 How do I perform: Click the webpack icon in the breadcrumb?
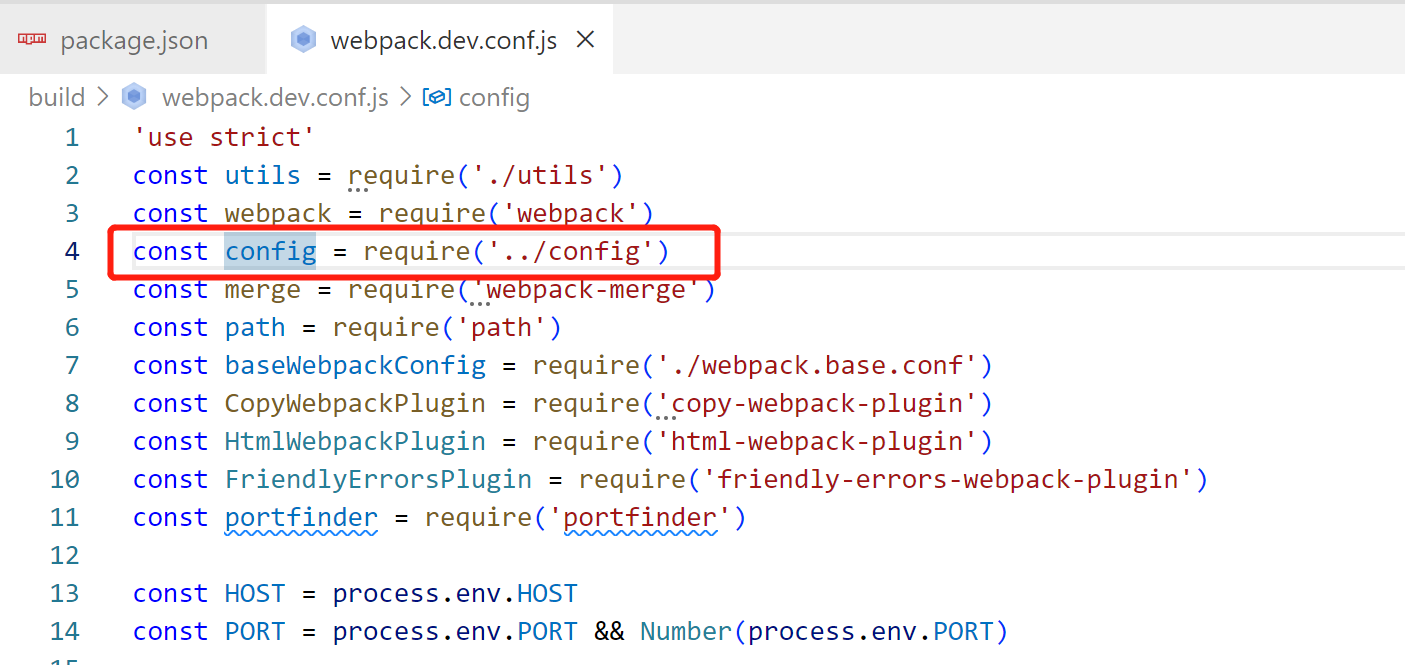tap(133, 97)
